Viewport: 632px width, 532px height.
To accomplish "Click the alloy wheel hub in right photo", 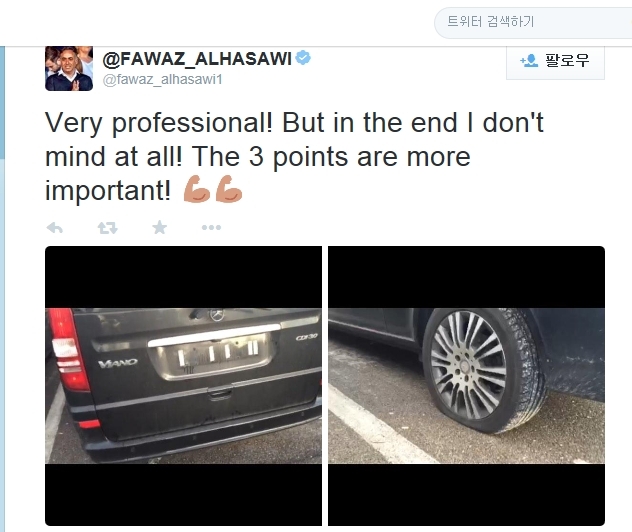I will coord(468,365).
